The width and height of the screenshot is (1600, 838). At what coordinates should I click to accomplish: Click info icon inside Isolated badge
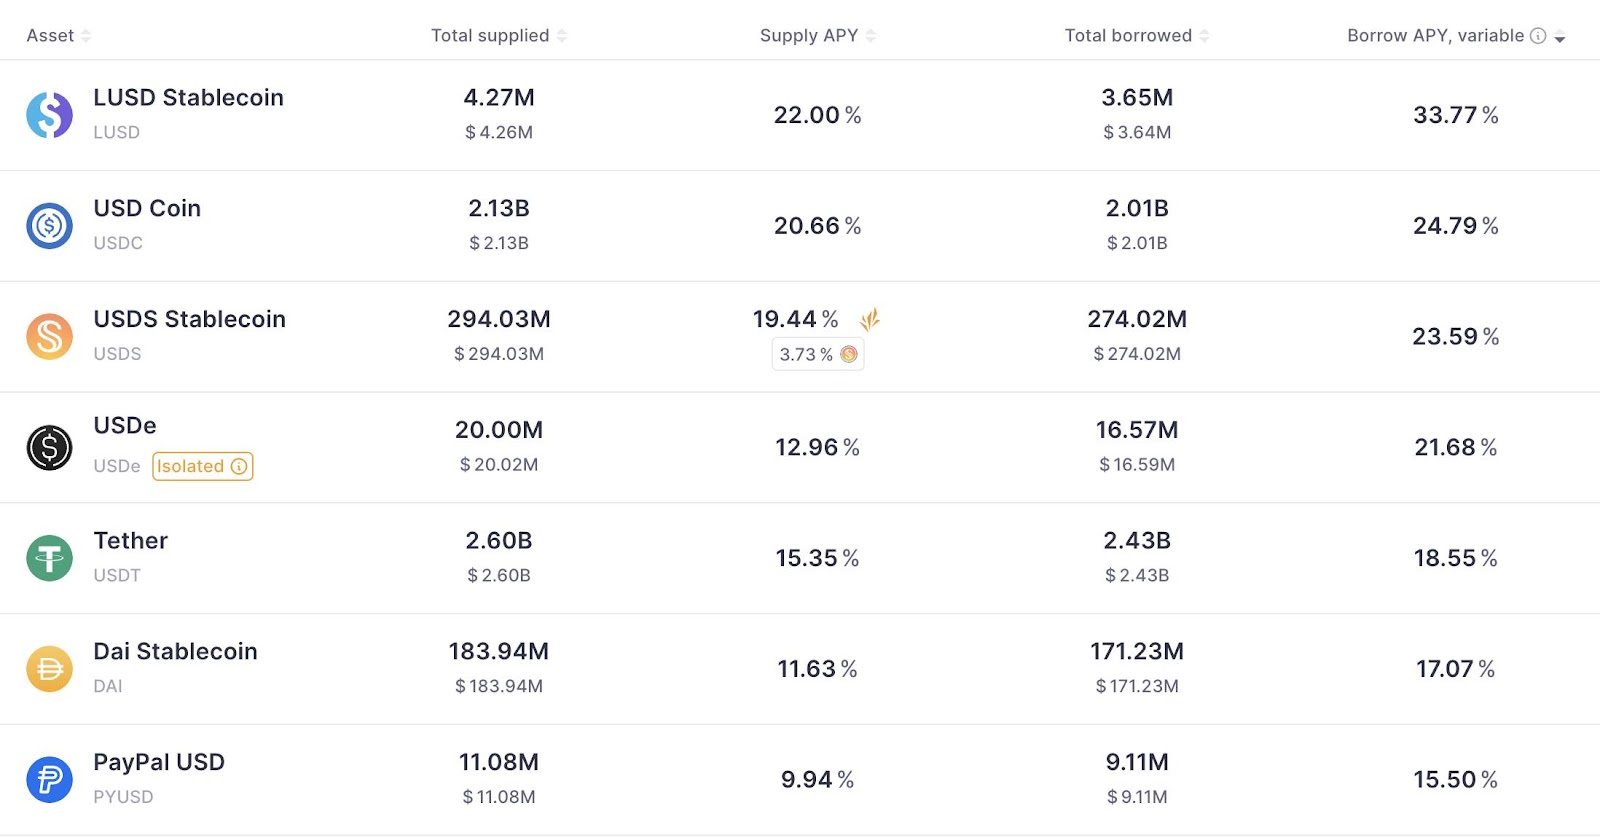tap(239, 466)
